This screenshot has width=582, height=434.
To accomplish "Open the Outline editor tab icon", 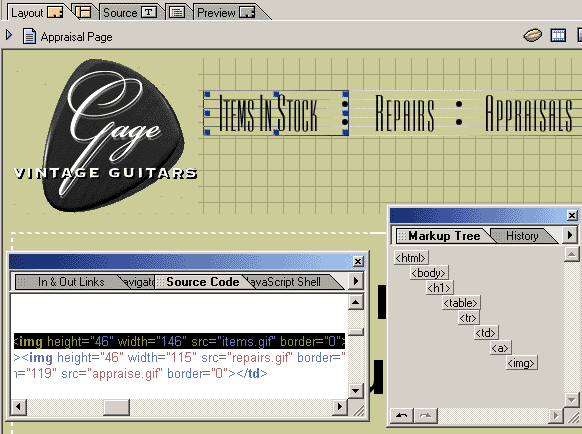I will [177, 13].
